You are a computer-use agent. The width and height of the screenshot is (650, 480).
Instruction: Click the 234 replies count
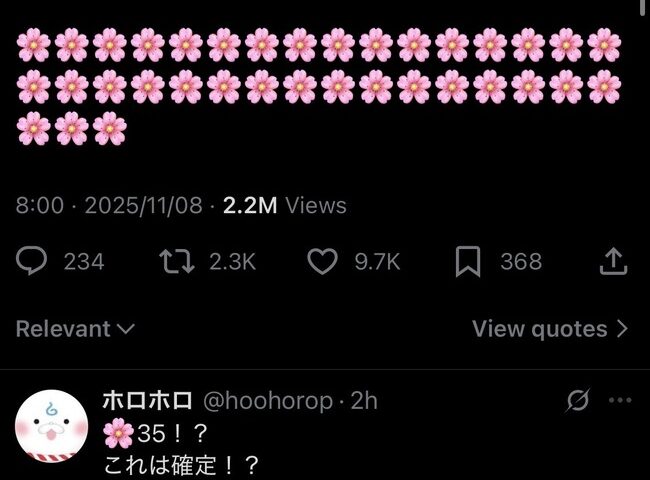pos(84,262)
